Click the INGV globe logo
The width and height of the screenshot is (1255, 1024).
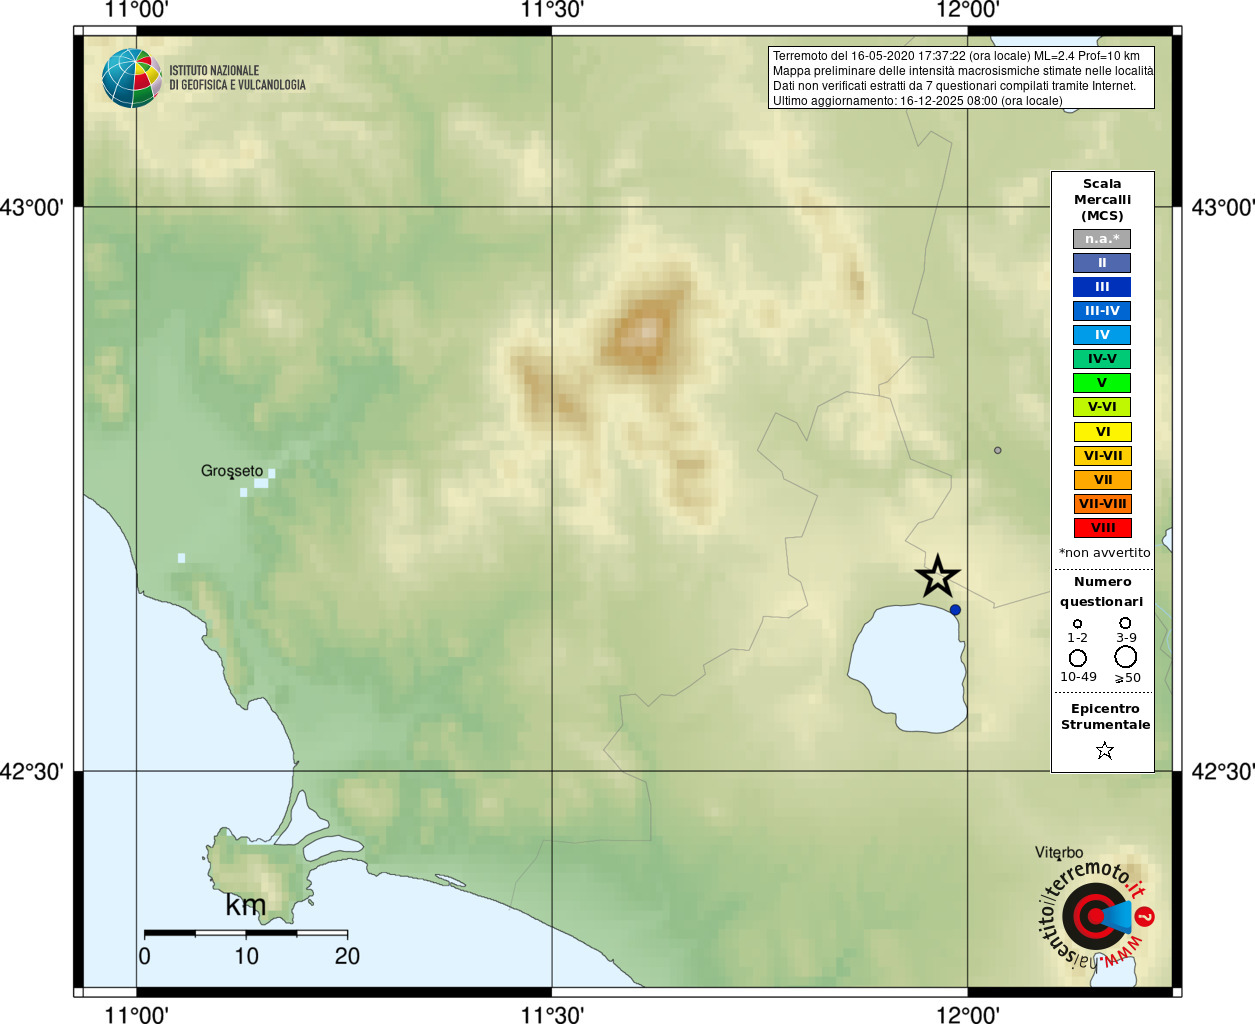coord(132,78)
